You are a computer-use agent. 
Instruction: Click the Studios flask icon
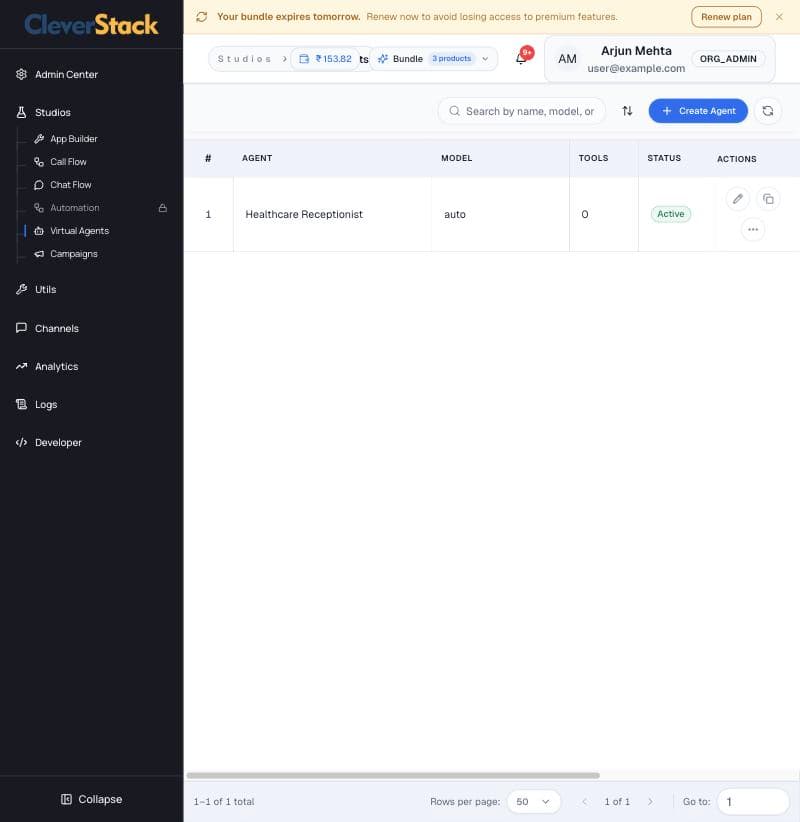[x=21, y=112]
